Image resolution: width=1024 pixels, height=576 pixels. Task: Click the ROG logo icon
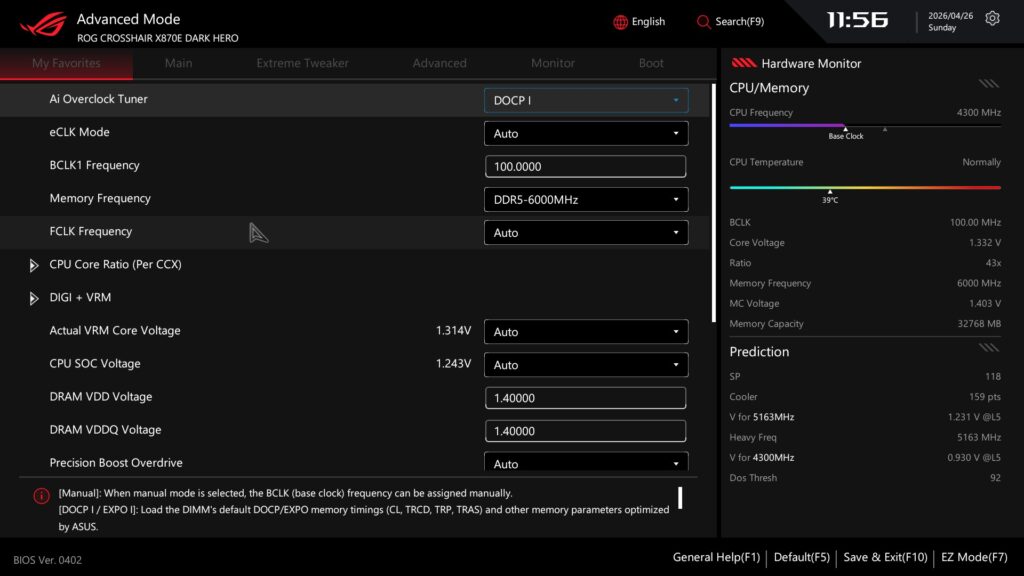pyautogui.click(x=44, y=24)
